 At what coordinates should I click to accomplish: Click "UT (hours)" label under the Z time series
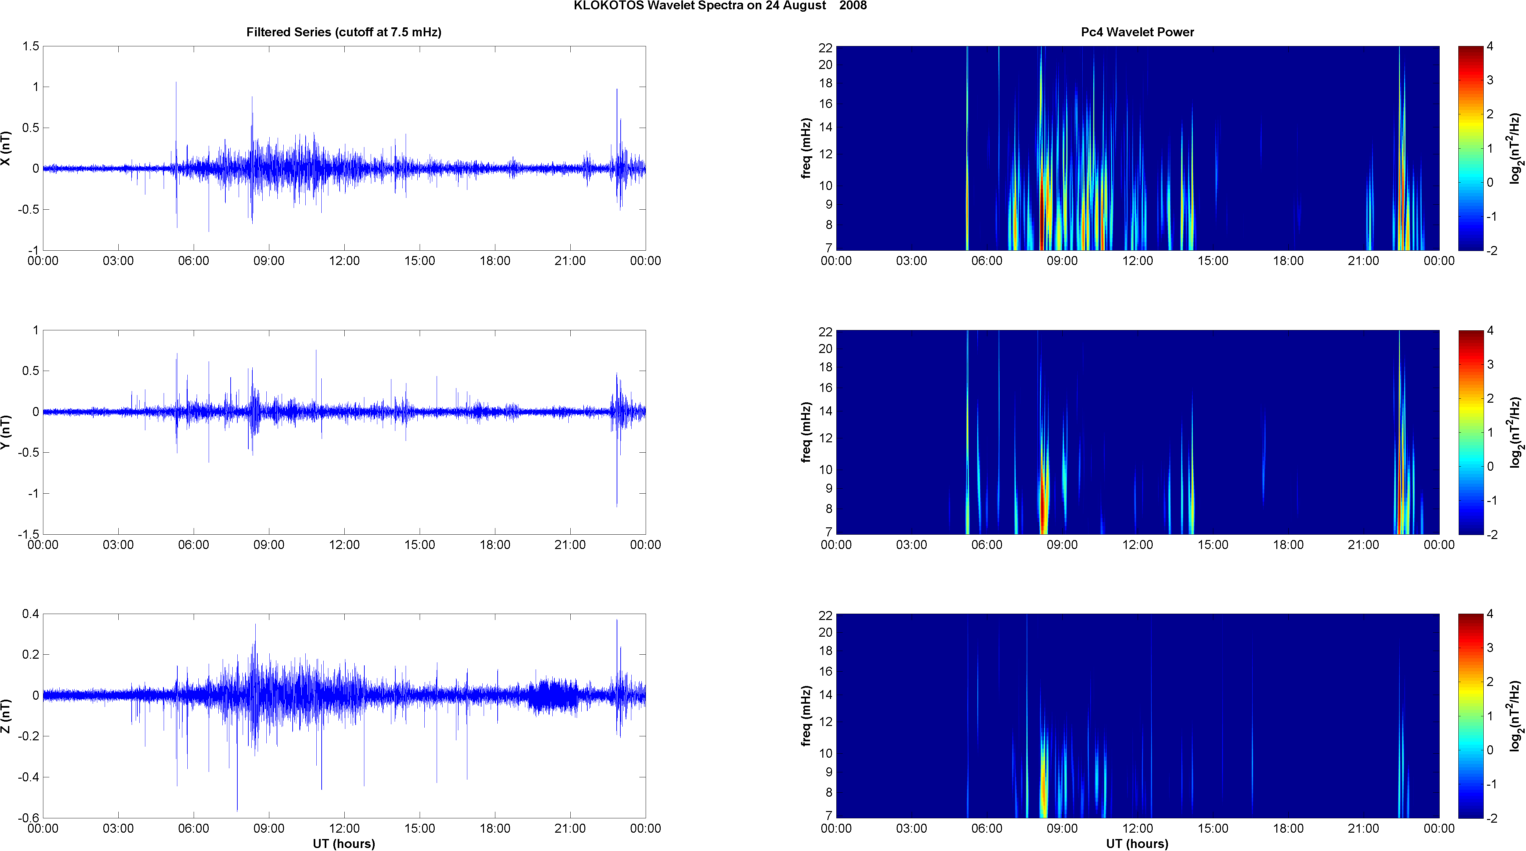click(x=344, y=843)
